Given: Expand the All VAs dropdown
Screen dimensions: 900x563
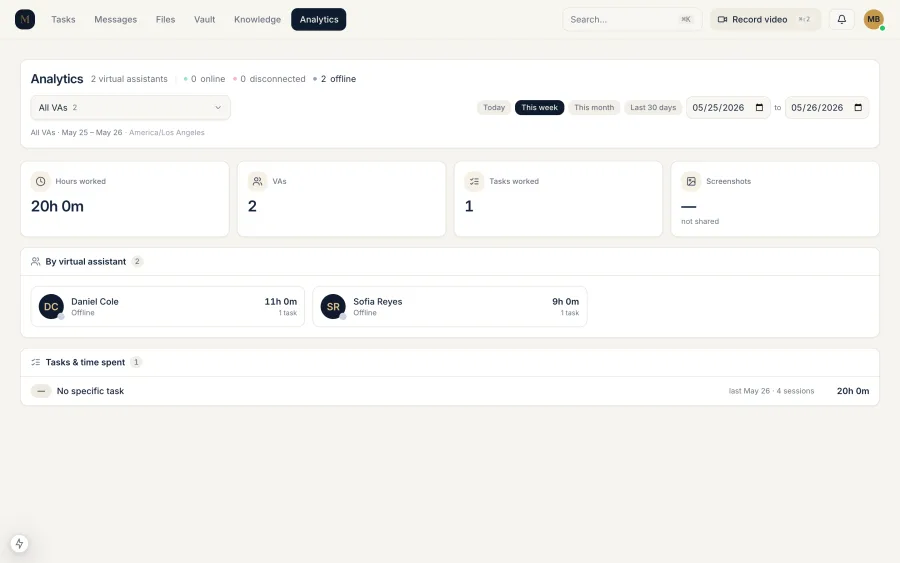Looking at the screenshot, I should point(130,107).
